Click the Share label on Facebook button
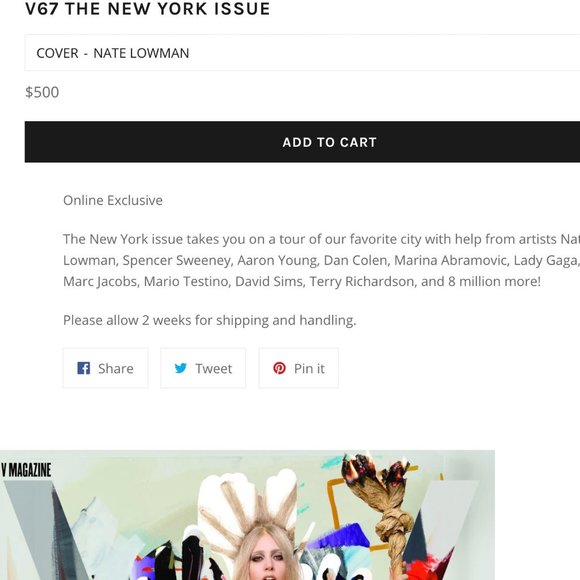 pyautogui.click(x=116, y=368)
